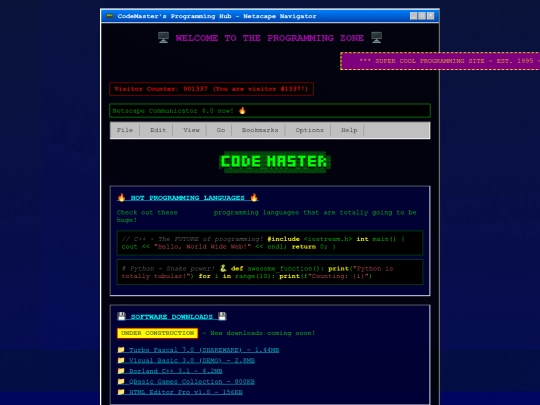Click computer icon right of Welcome heading
Screen dimensions: 540x405
click(376, 37)
